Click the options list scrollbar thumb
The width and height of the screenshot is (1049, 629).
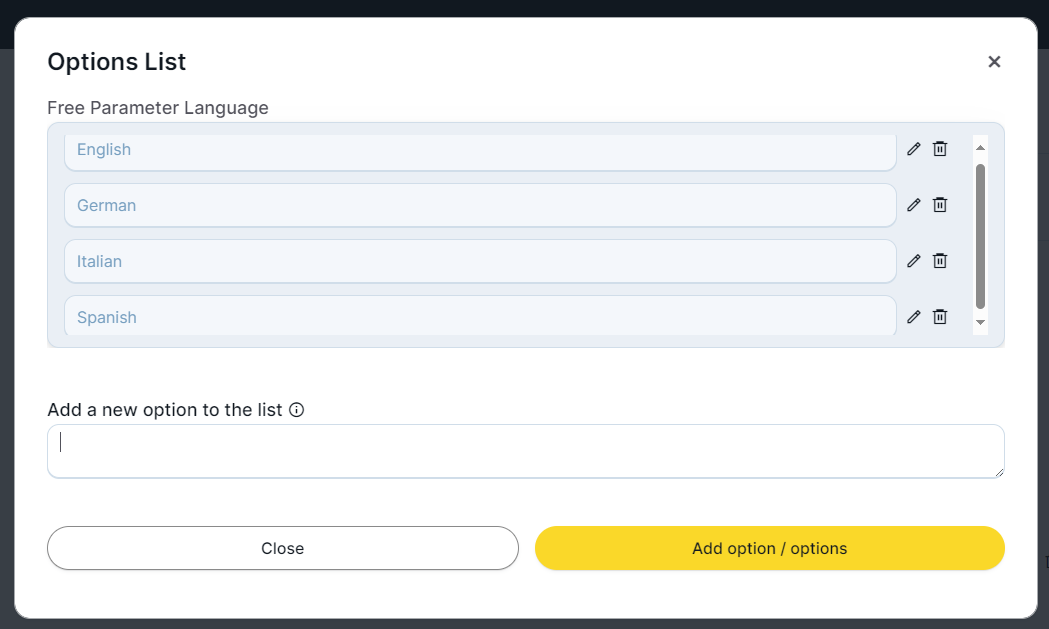pyautogui.click(x=980, y=235)
